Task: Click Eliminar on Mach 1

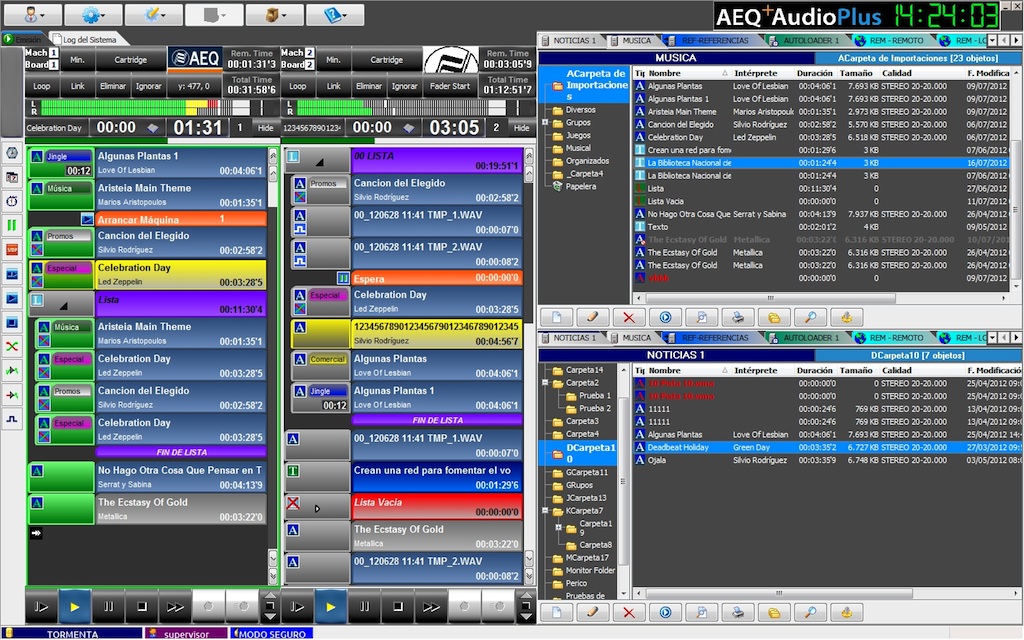Action: (x=113, y=86)
